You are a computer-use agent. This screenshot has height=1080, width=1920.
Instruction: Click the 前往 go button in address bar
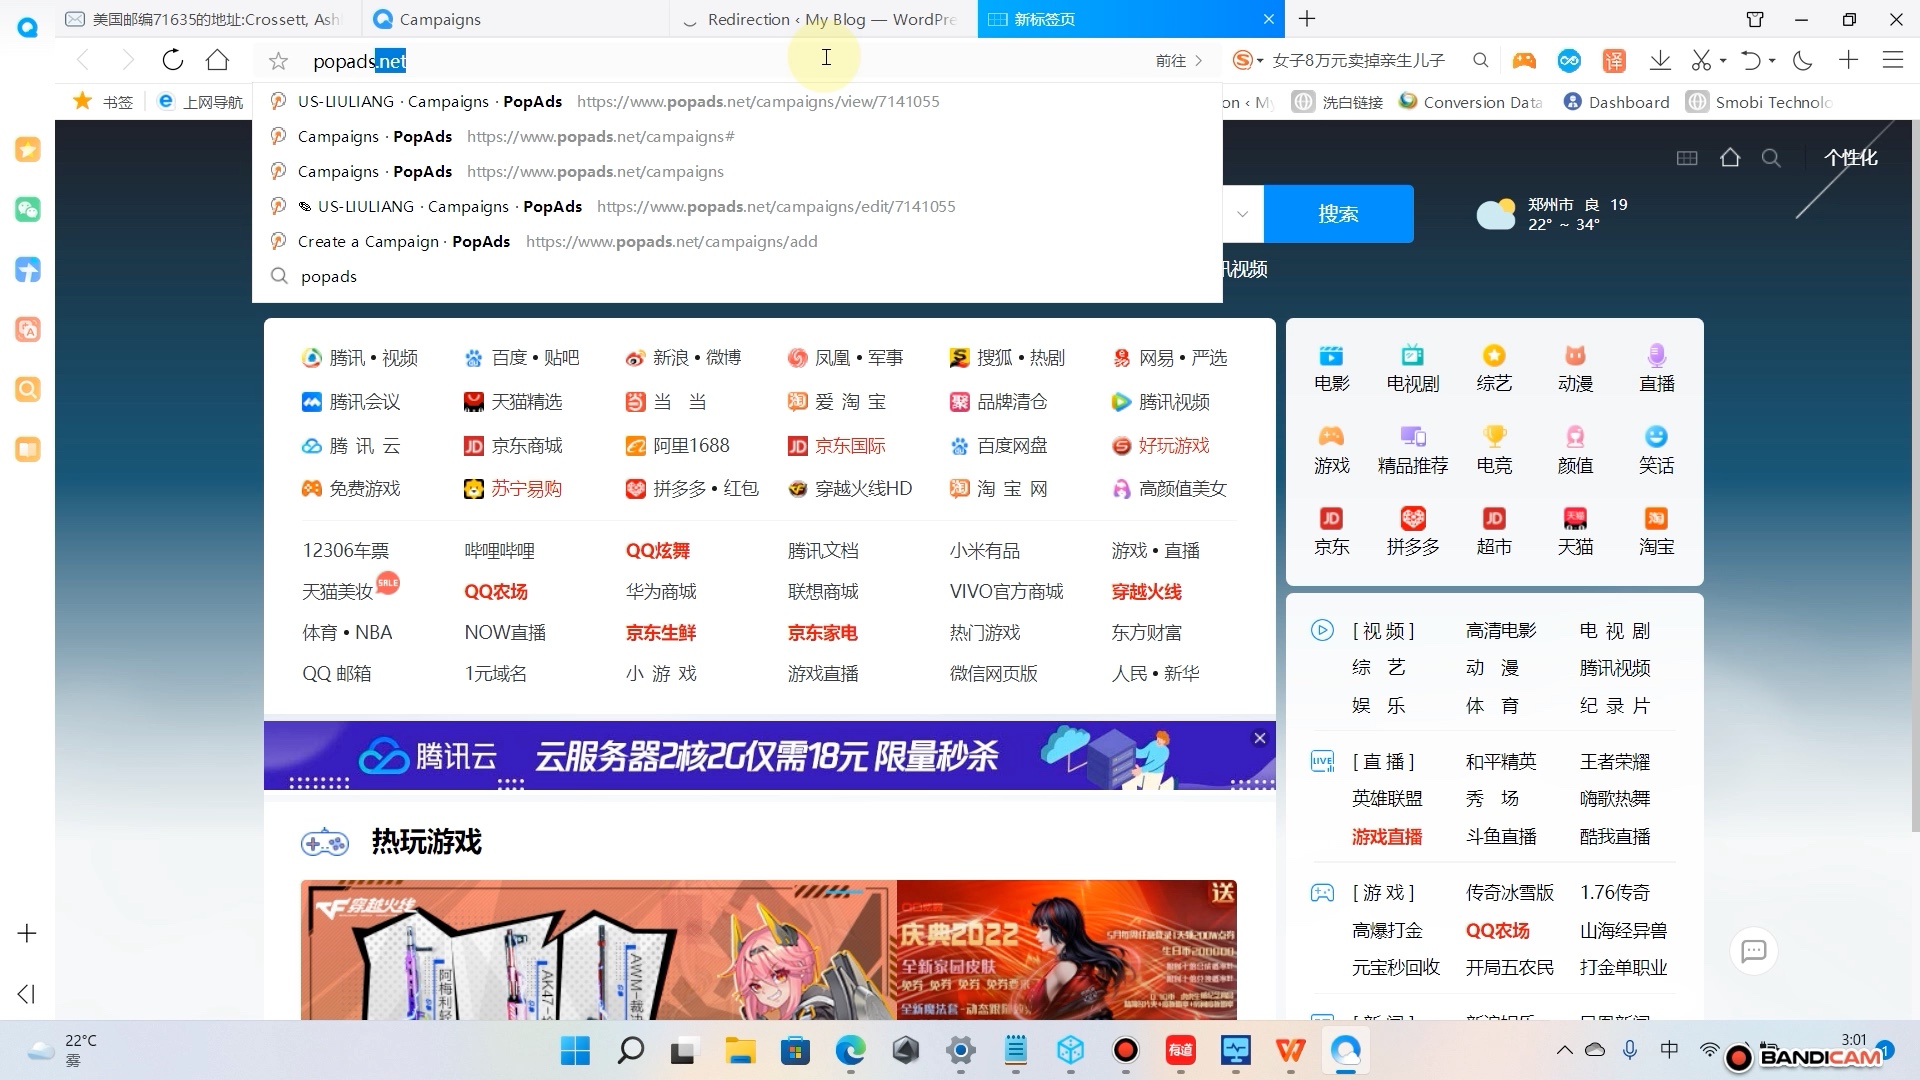click(1179, 61)
